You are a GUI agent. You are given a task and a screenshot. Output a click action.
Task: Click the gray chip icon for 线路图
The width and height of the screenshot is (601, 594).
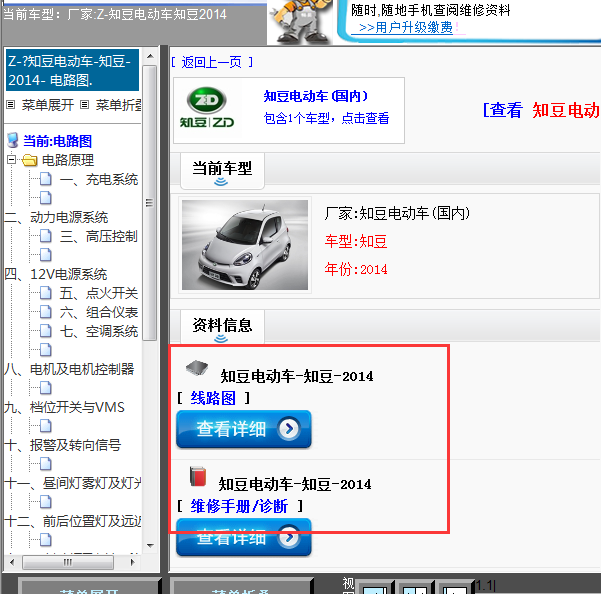coord(197,368)
